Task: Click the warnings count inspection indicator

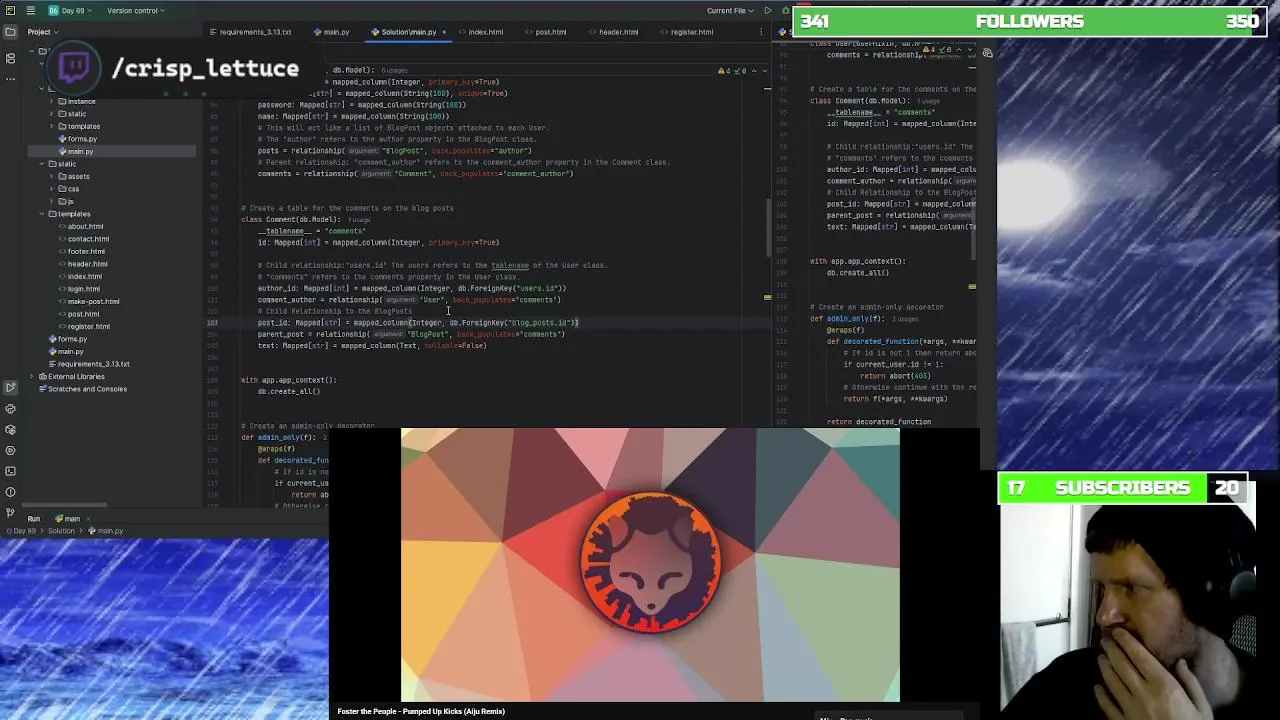Action: pyautogui.click(x=725, y=71)
